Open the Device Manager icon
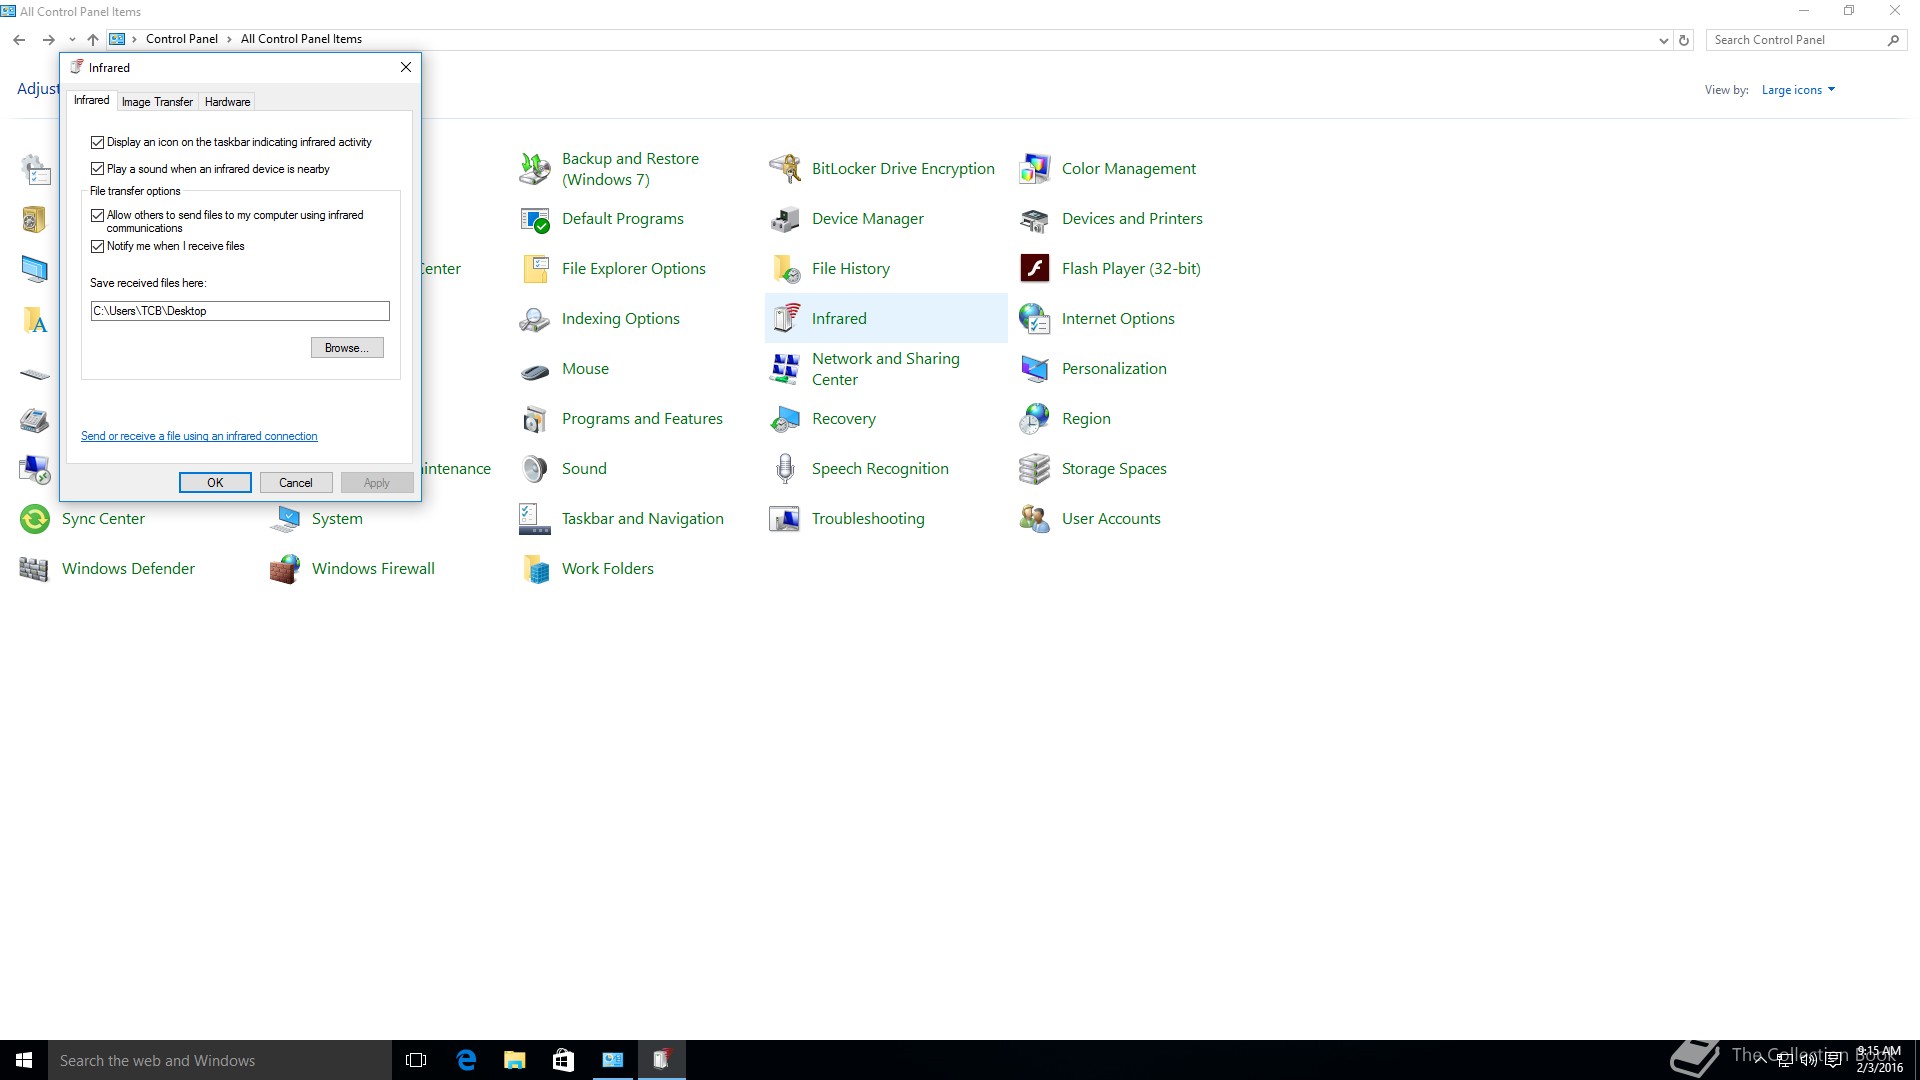 tap(785, 219)
